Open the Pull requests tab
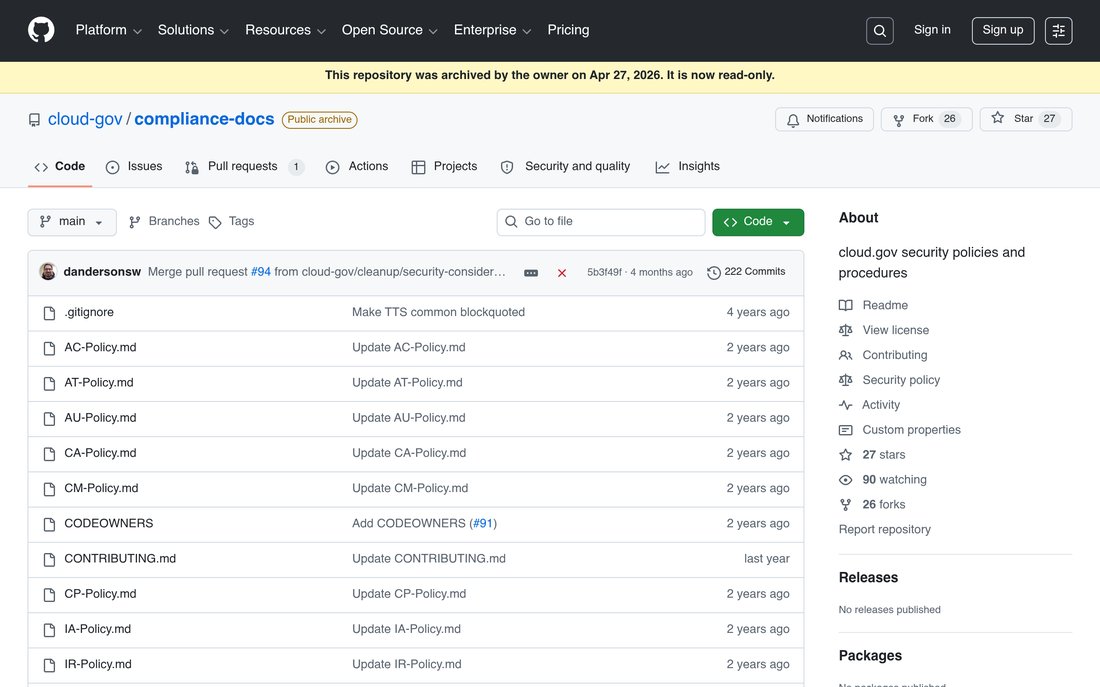 point(243,167)
